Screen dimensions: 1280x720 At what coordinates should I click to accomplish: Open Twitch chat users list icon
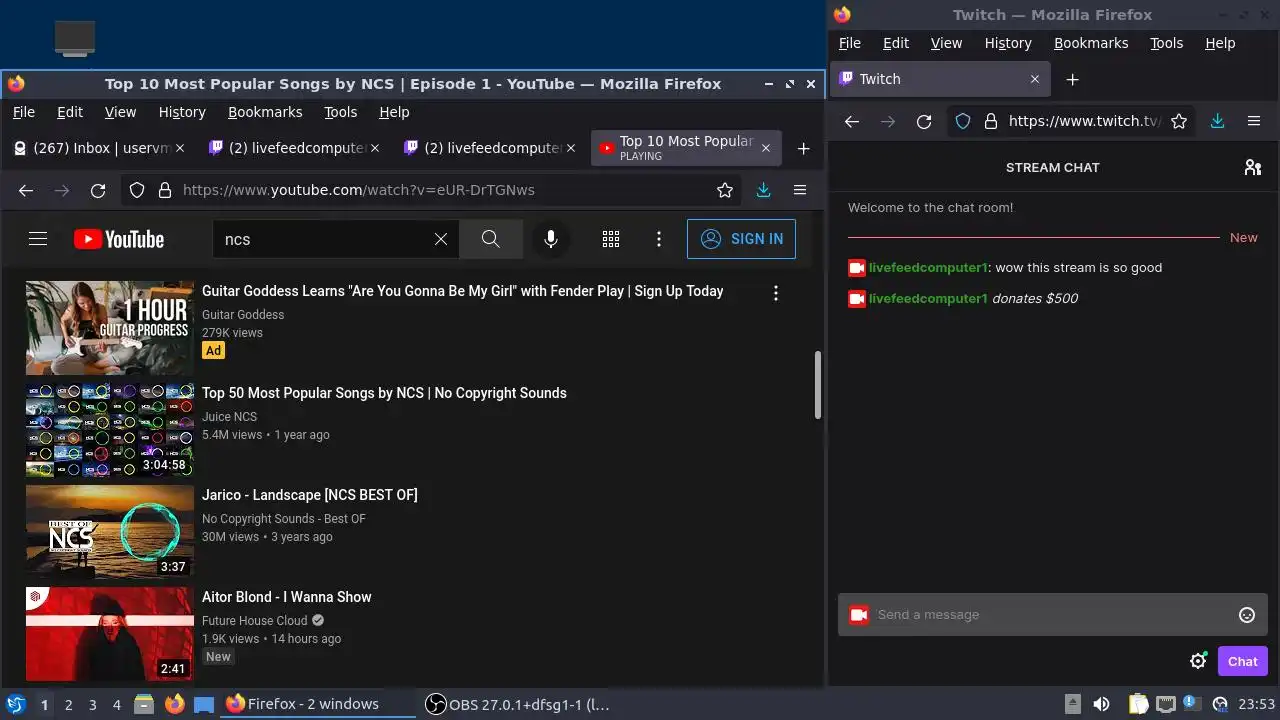(x=1253, y=167)
